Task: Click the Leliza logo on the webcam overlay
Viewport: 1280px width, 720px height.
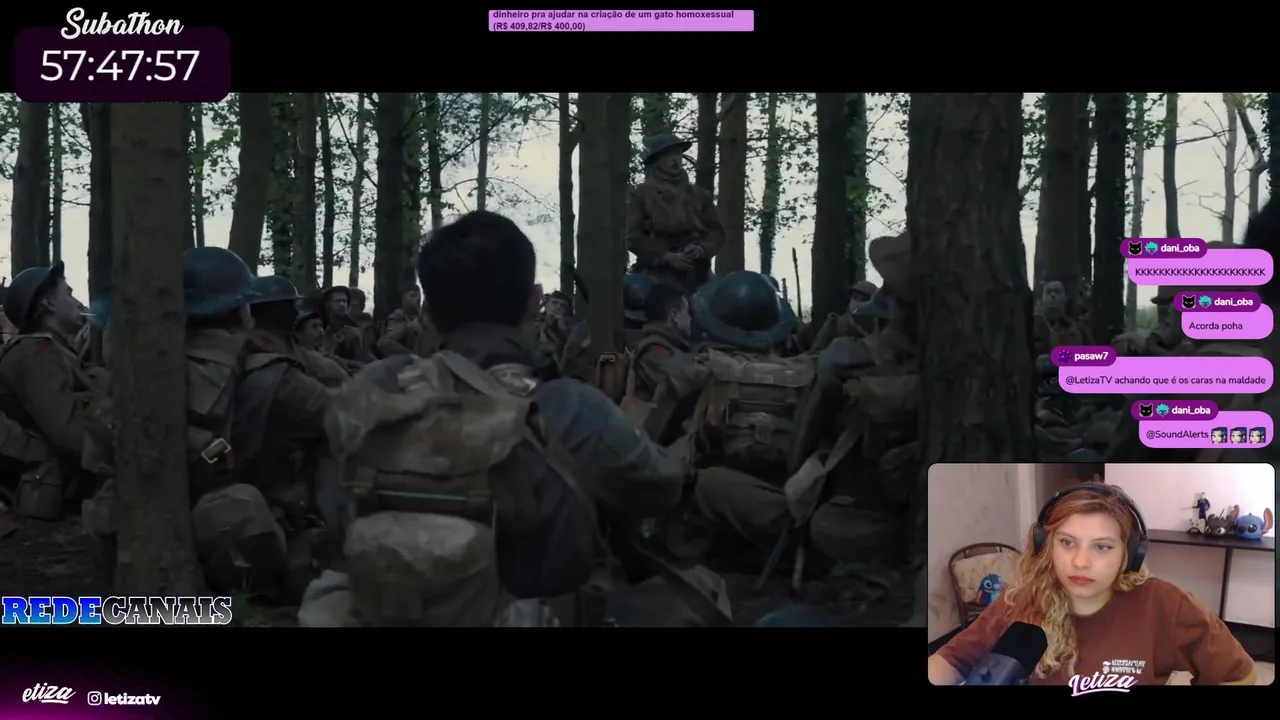Action: 1101,683
